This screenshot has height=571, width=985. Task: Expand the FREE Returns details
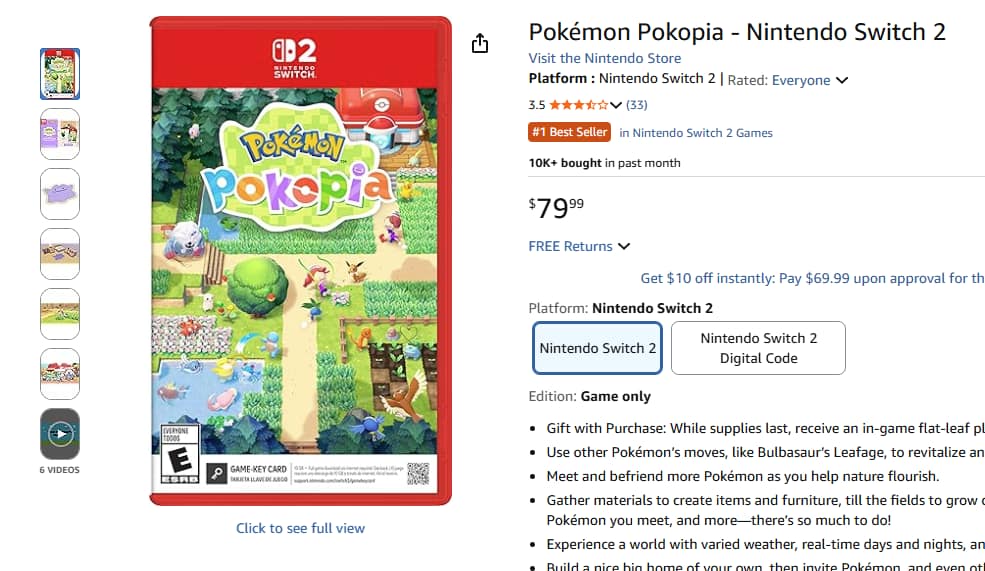point(580,246)
